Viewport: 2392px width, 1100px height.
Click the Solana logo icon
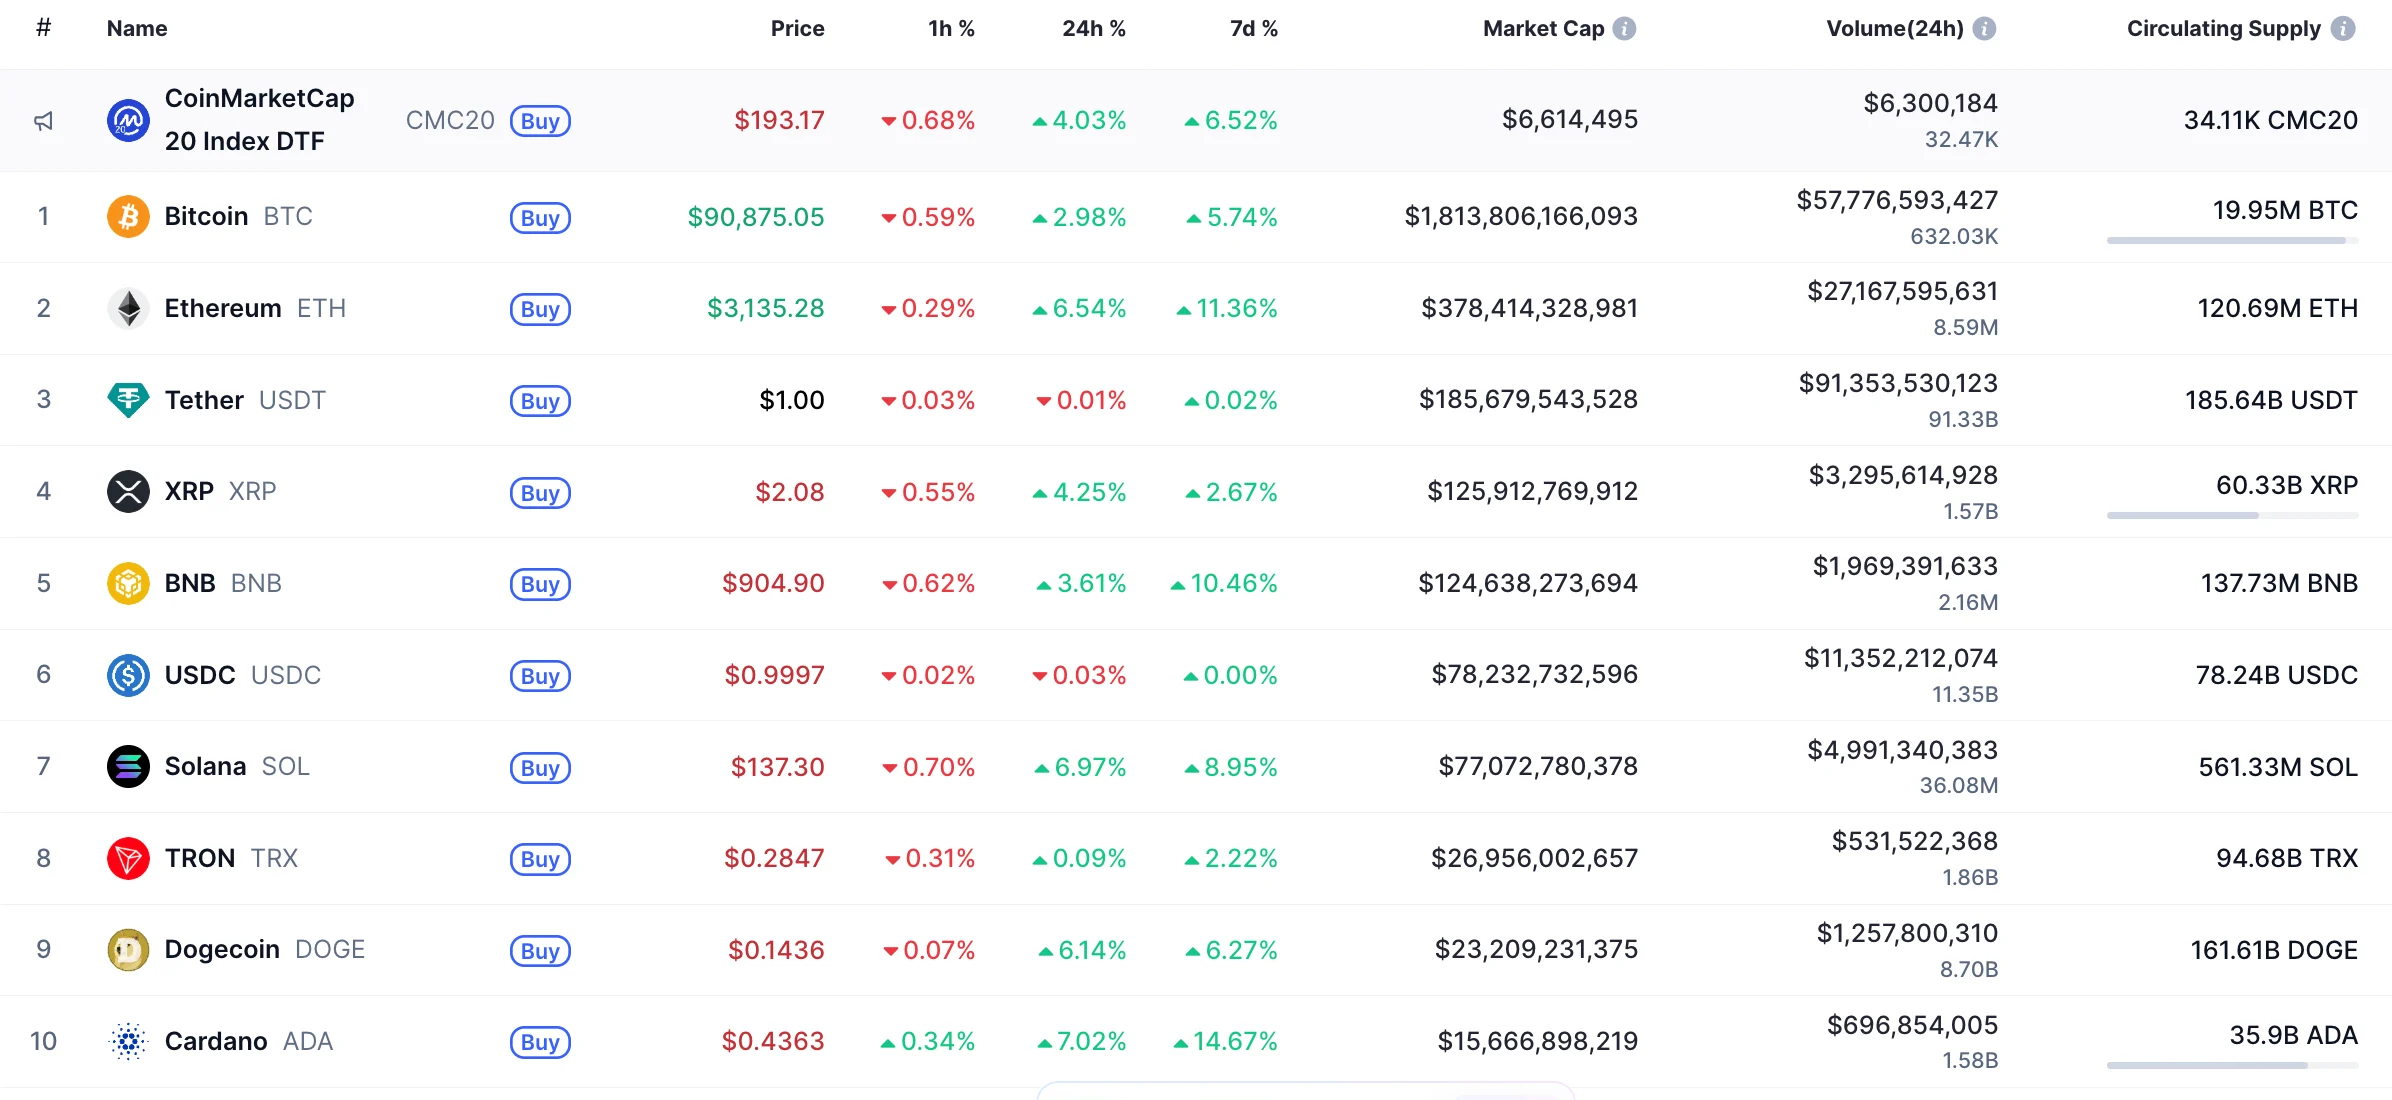(128, 767)
